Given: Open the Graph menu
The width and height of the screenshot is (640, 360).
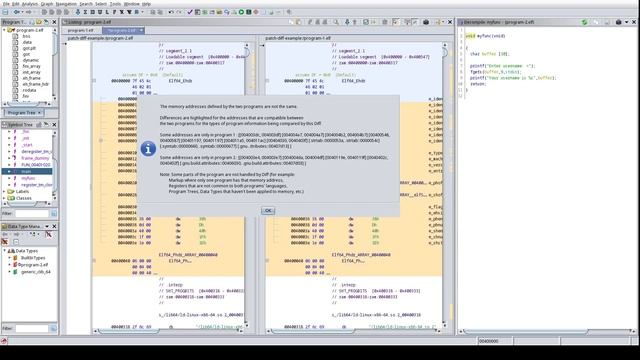Looking at the screenshot, I should tap(47, 4).
